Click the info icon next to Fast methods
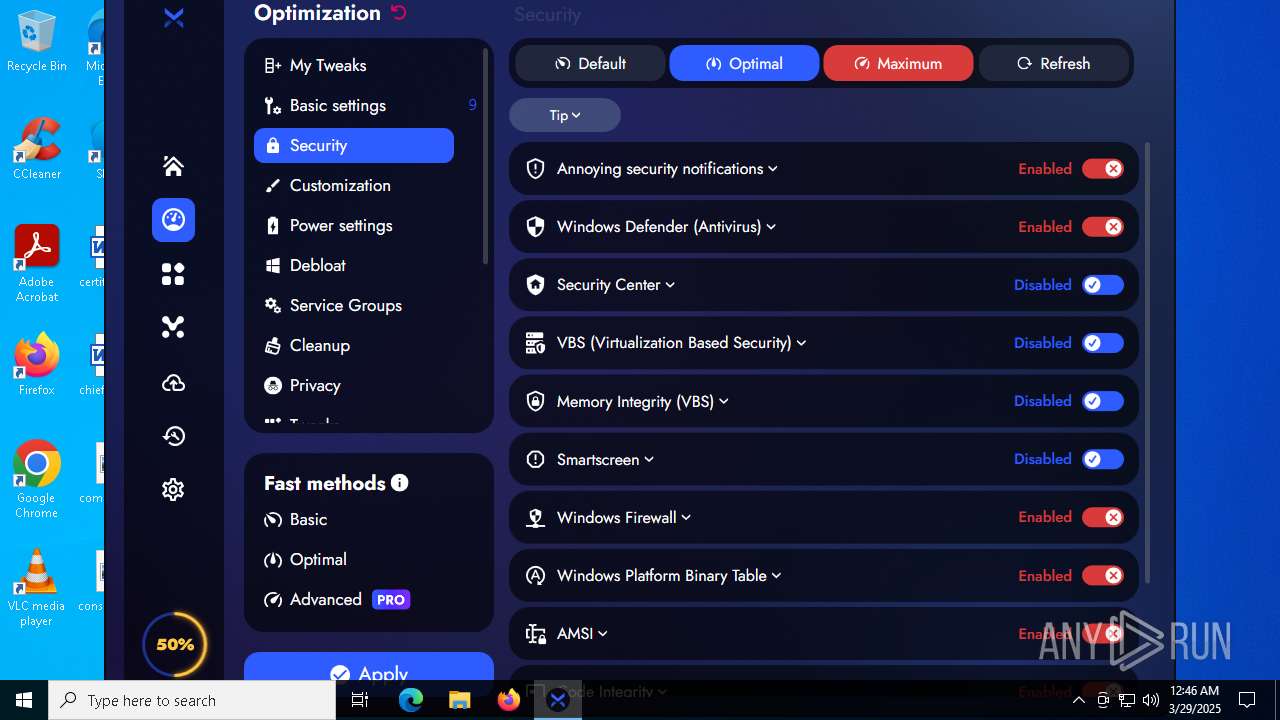The image size is (1280, 720). pos(400,483)
